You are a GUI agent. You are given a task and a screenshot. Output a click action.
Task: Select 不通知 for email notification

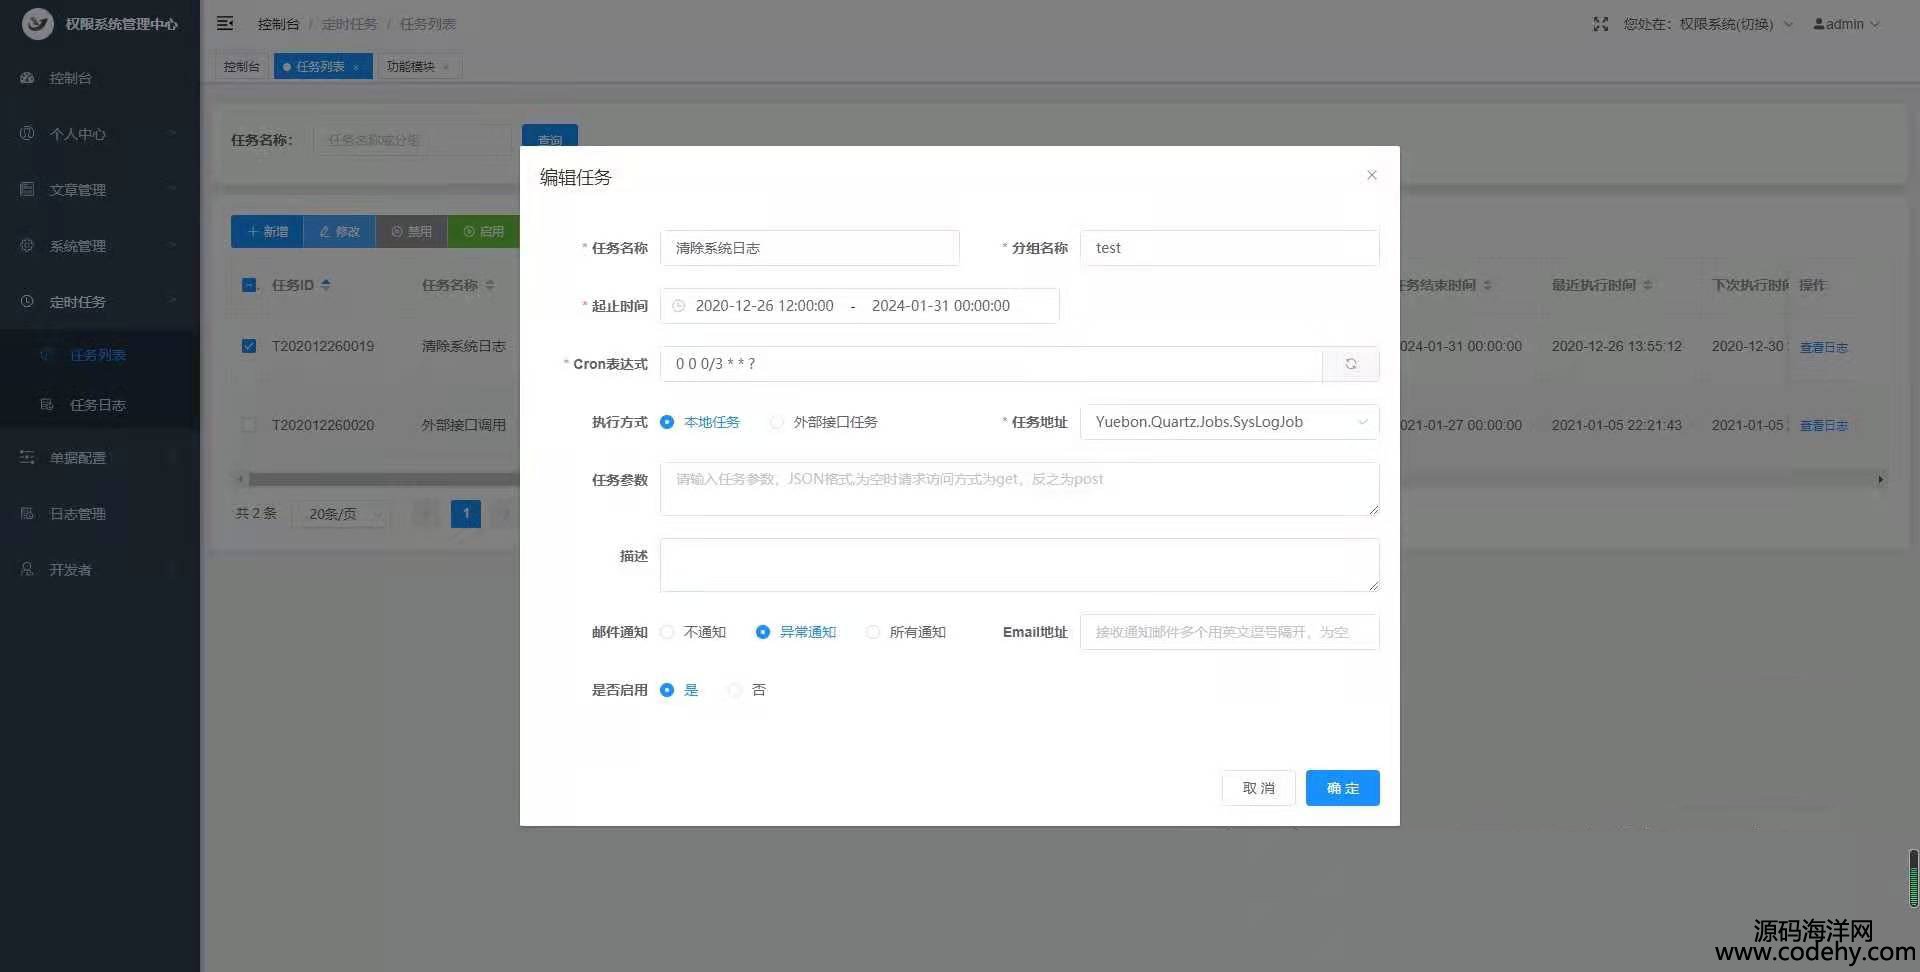click(668, 632)
